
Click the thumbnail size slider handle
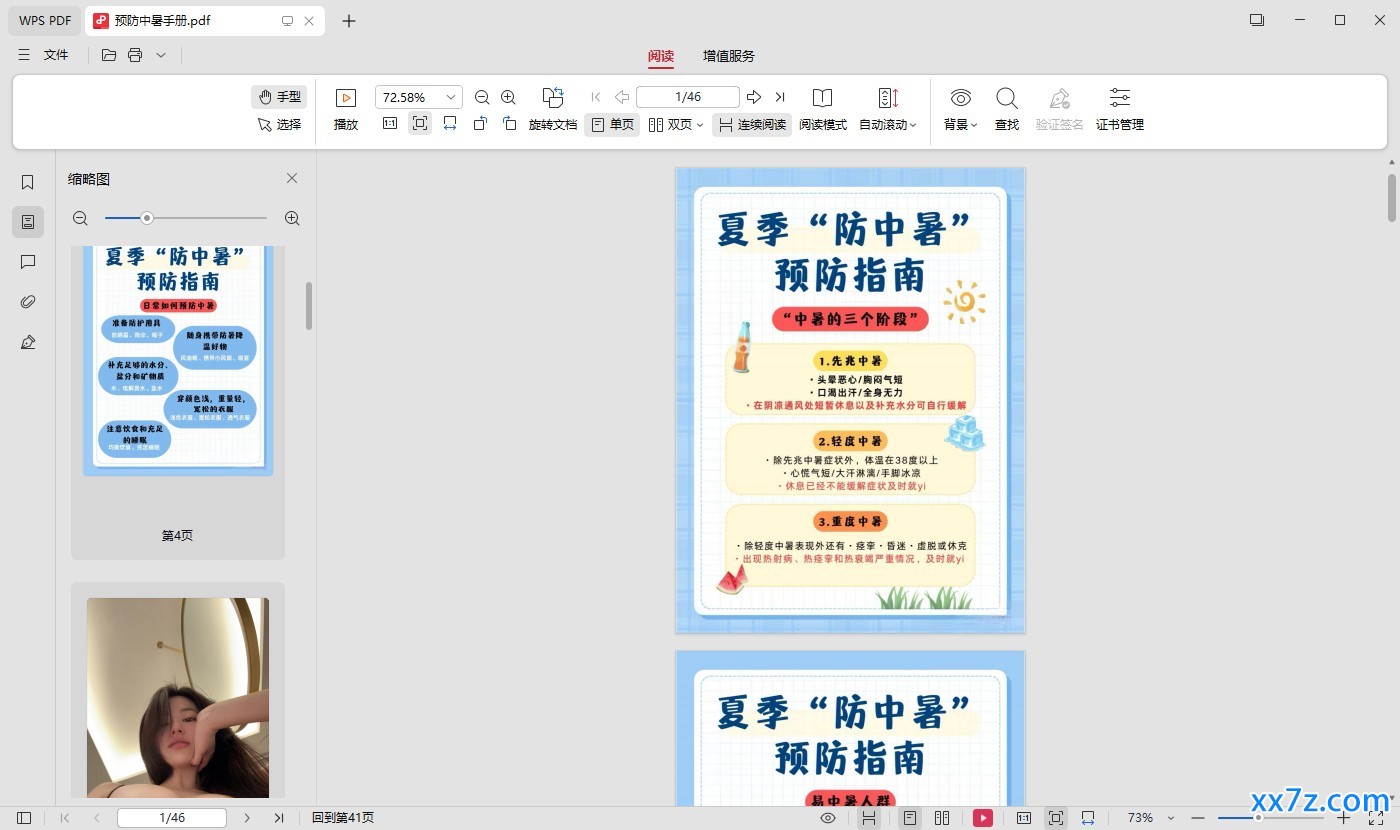(x=147, y=218)
